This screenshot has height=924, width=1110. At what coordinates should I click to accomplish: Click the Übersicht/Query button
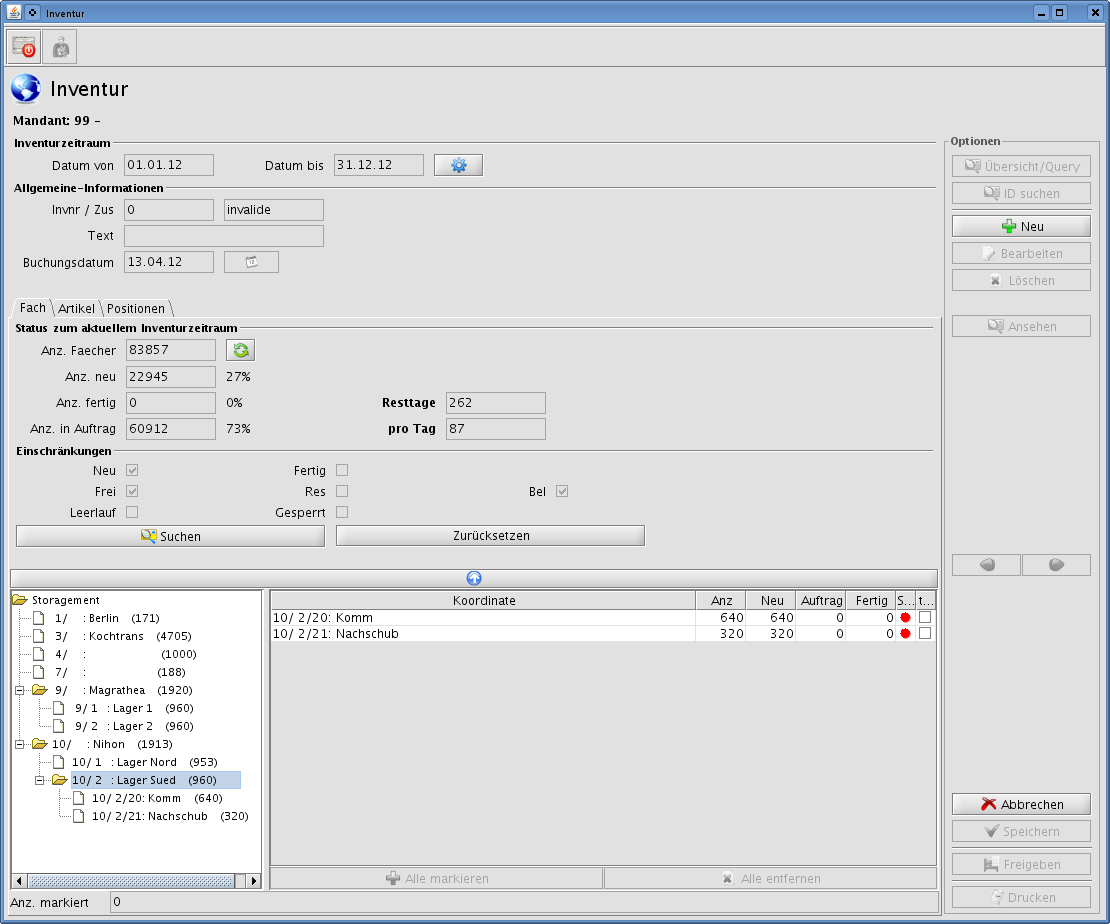(1022, 166)
